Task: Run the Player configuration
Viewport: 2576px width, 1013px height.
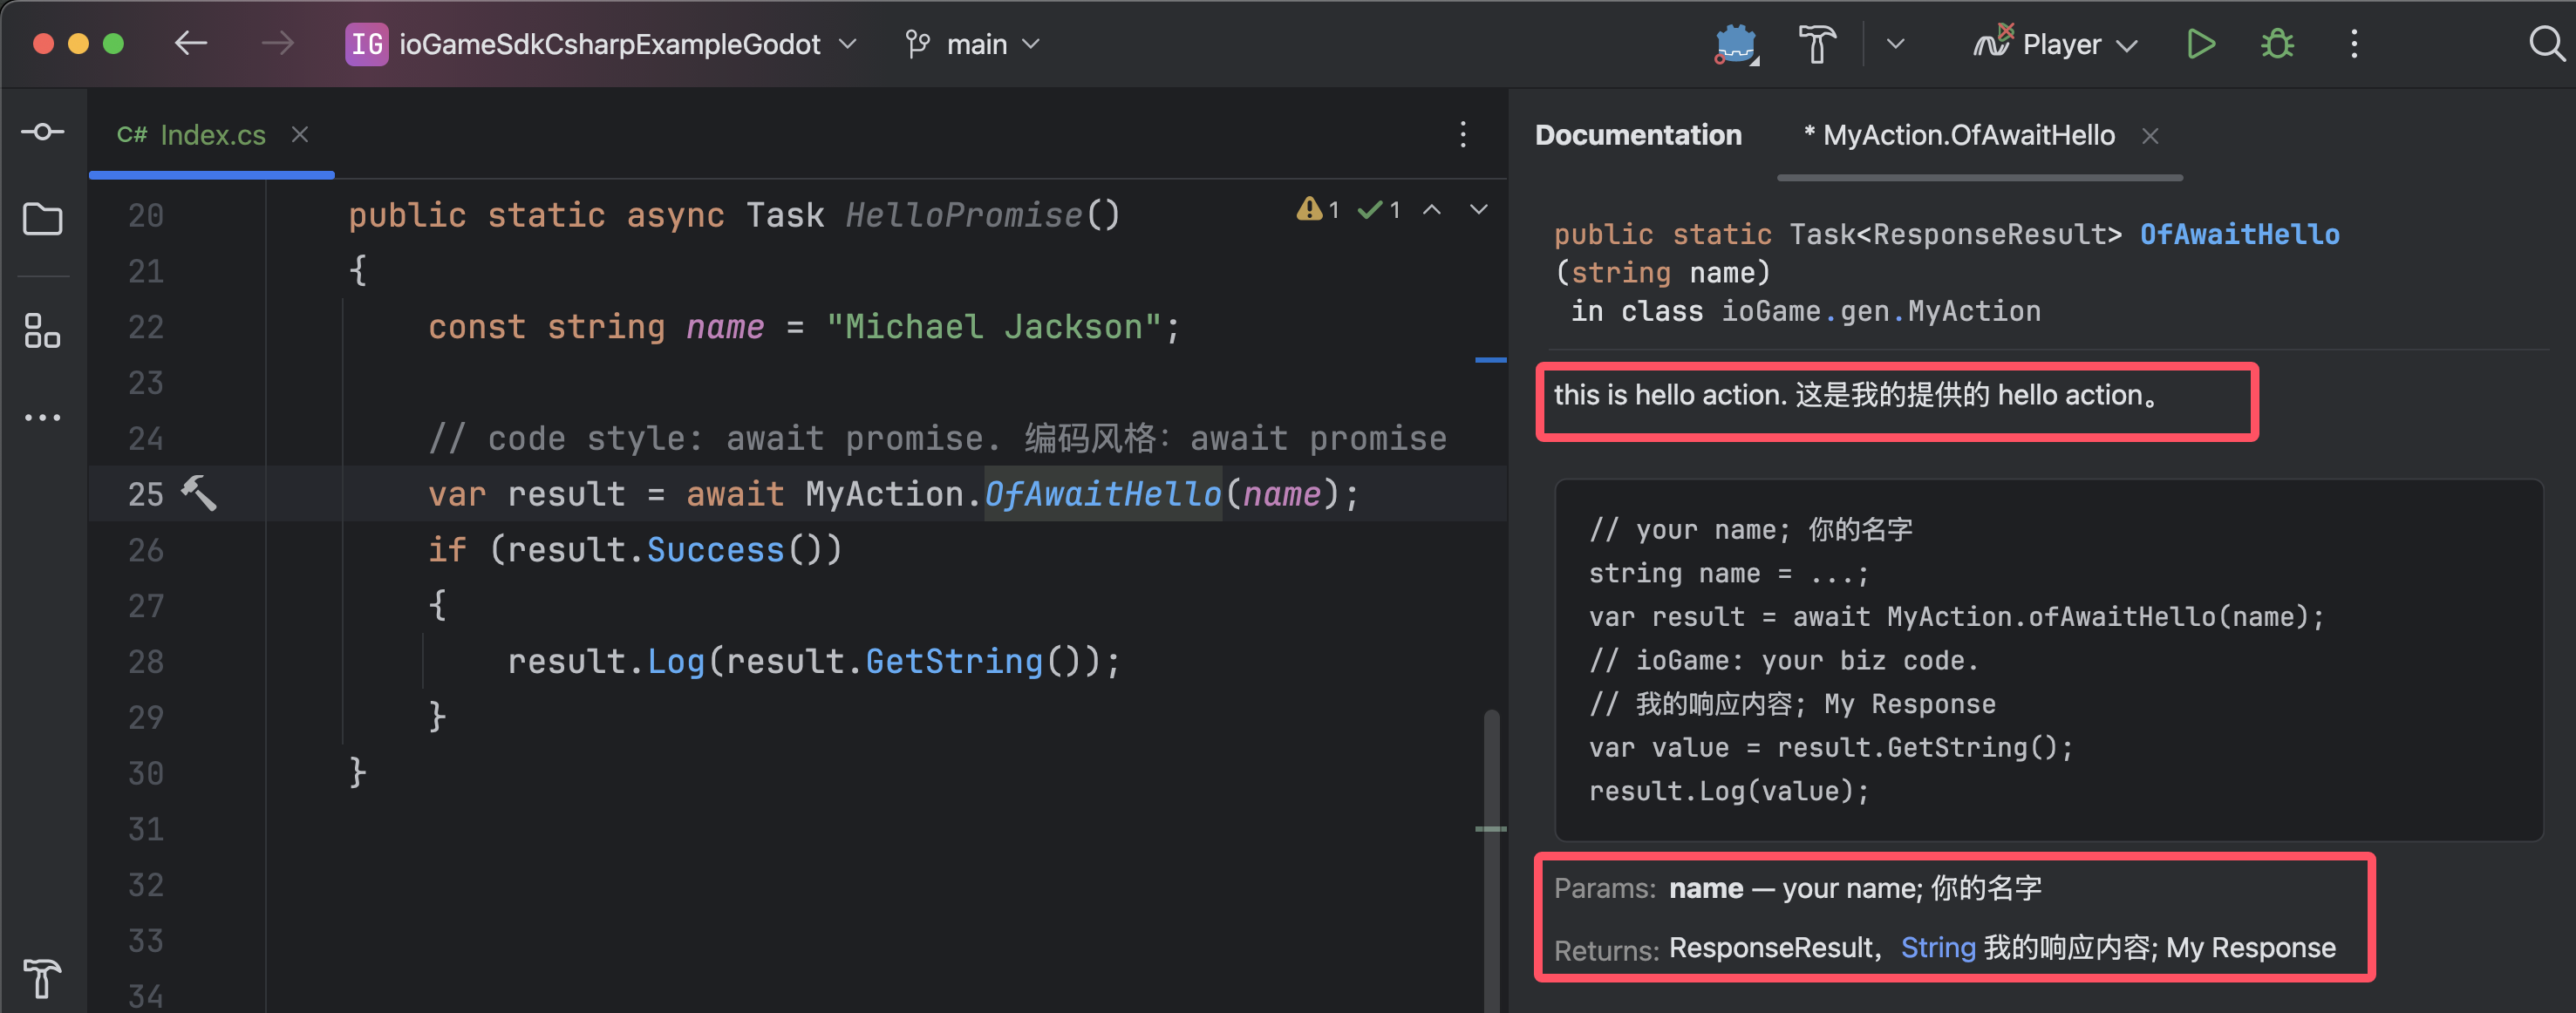Action: coord(2200,45)
